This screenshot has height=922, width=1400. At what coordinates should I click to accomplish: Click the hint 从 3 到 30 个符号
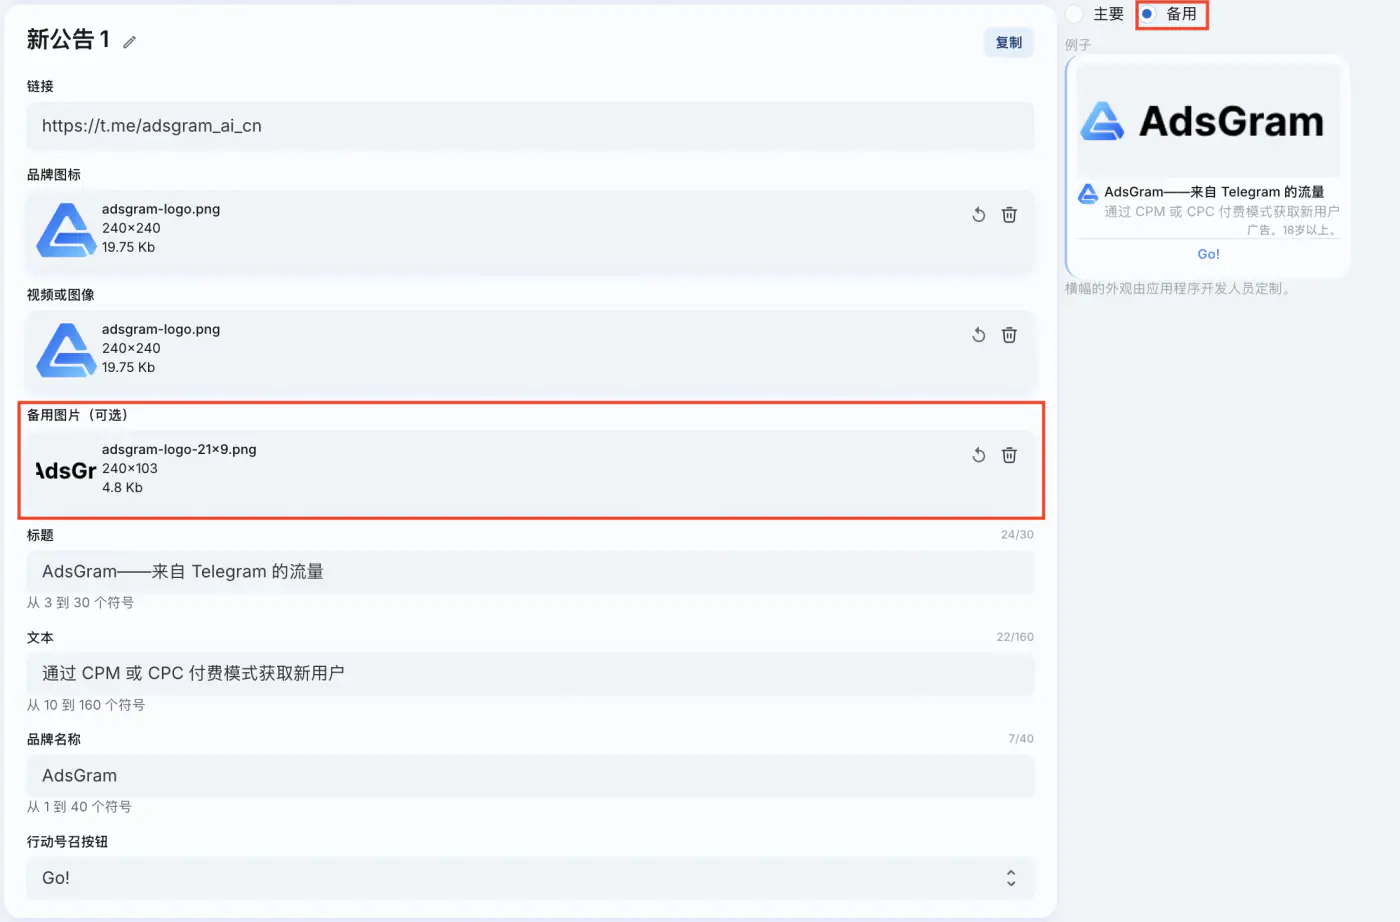pyautogui.click(x=80, y=603)
